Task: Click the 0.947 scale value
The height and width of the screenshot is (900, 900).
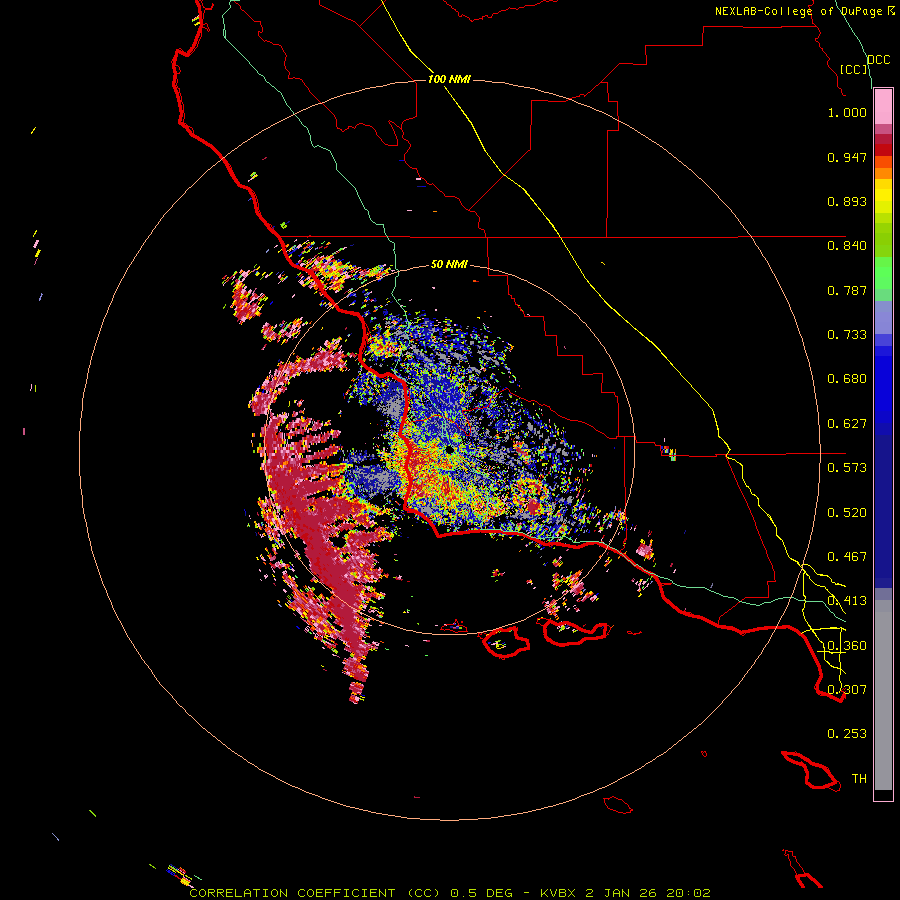Action: 847,157
